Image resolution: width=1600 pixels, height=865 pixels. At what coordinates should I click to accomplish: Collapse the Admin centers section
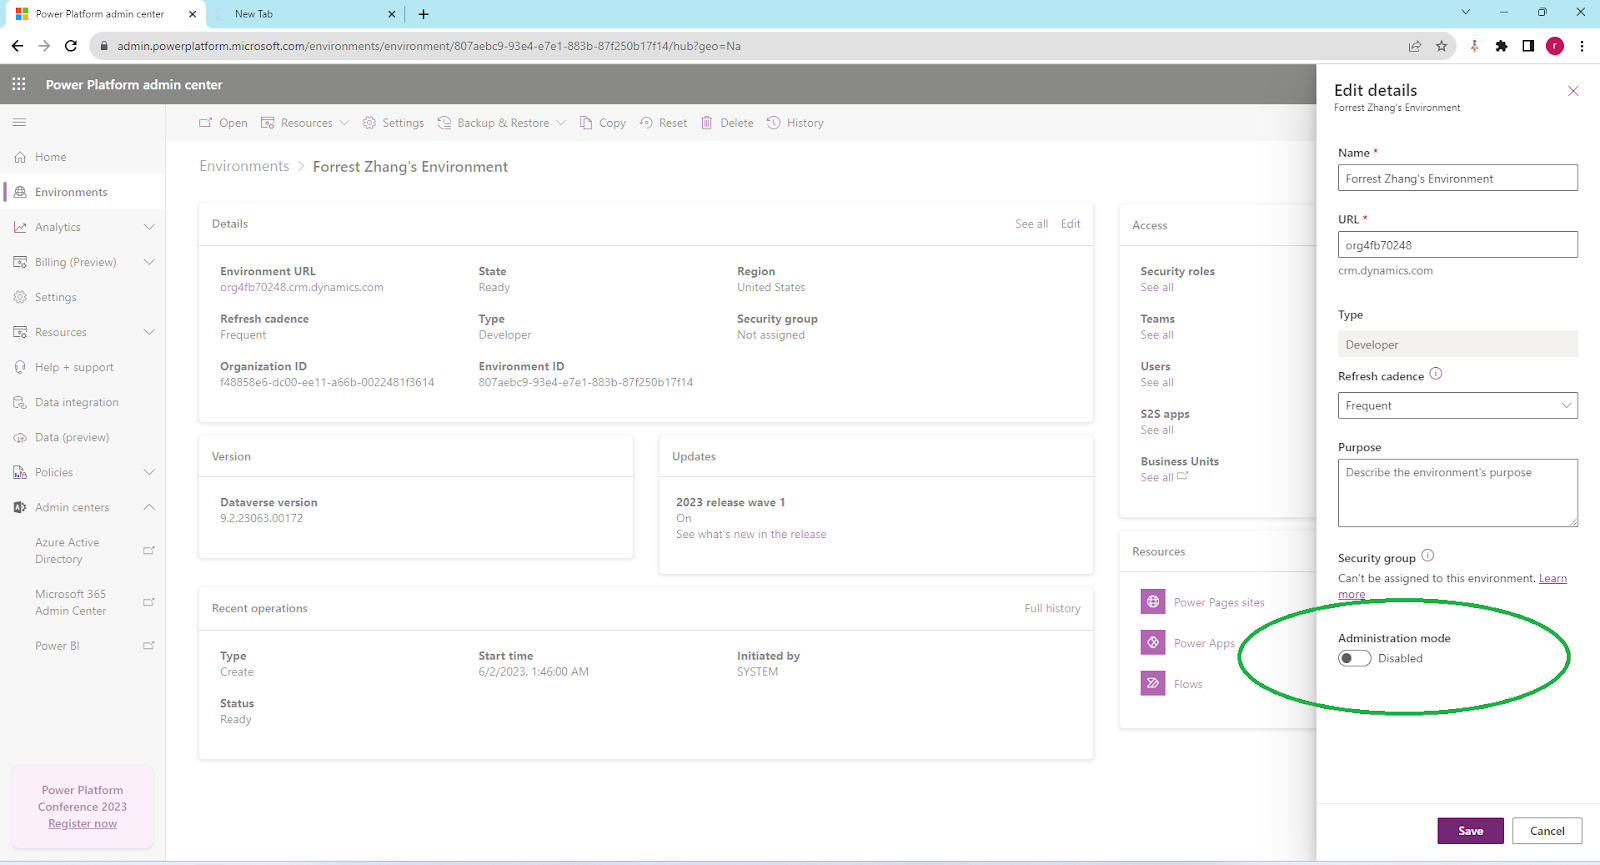[149, 507]
